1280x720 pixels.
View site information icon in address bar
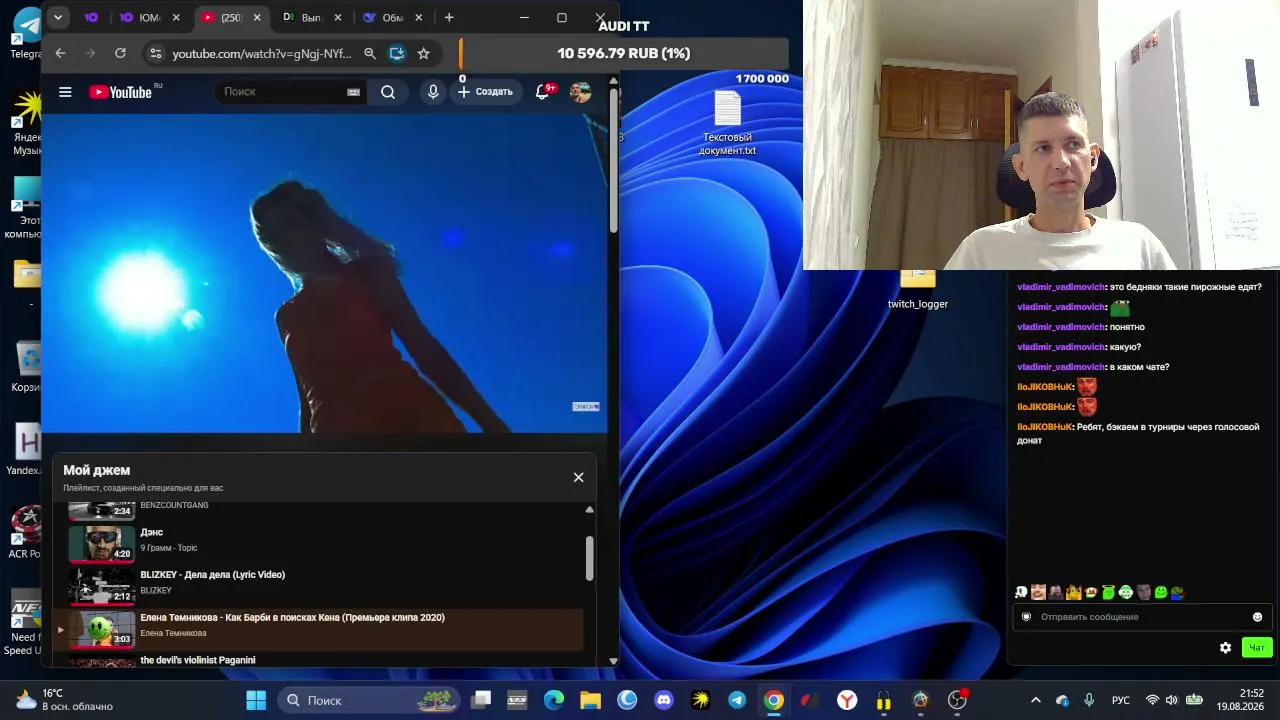155,53
